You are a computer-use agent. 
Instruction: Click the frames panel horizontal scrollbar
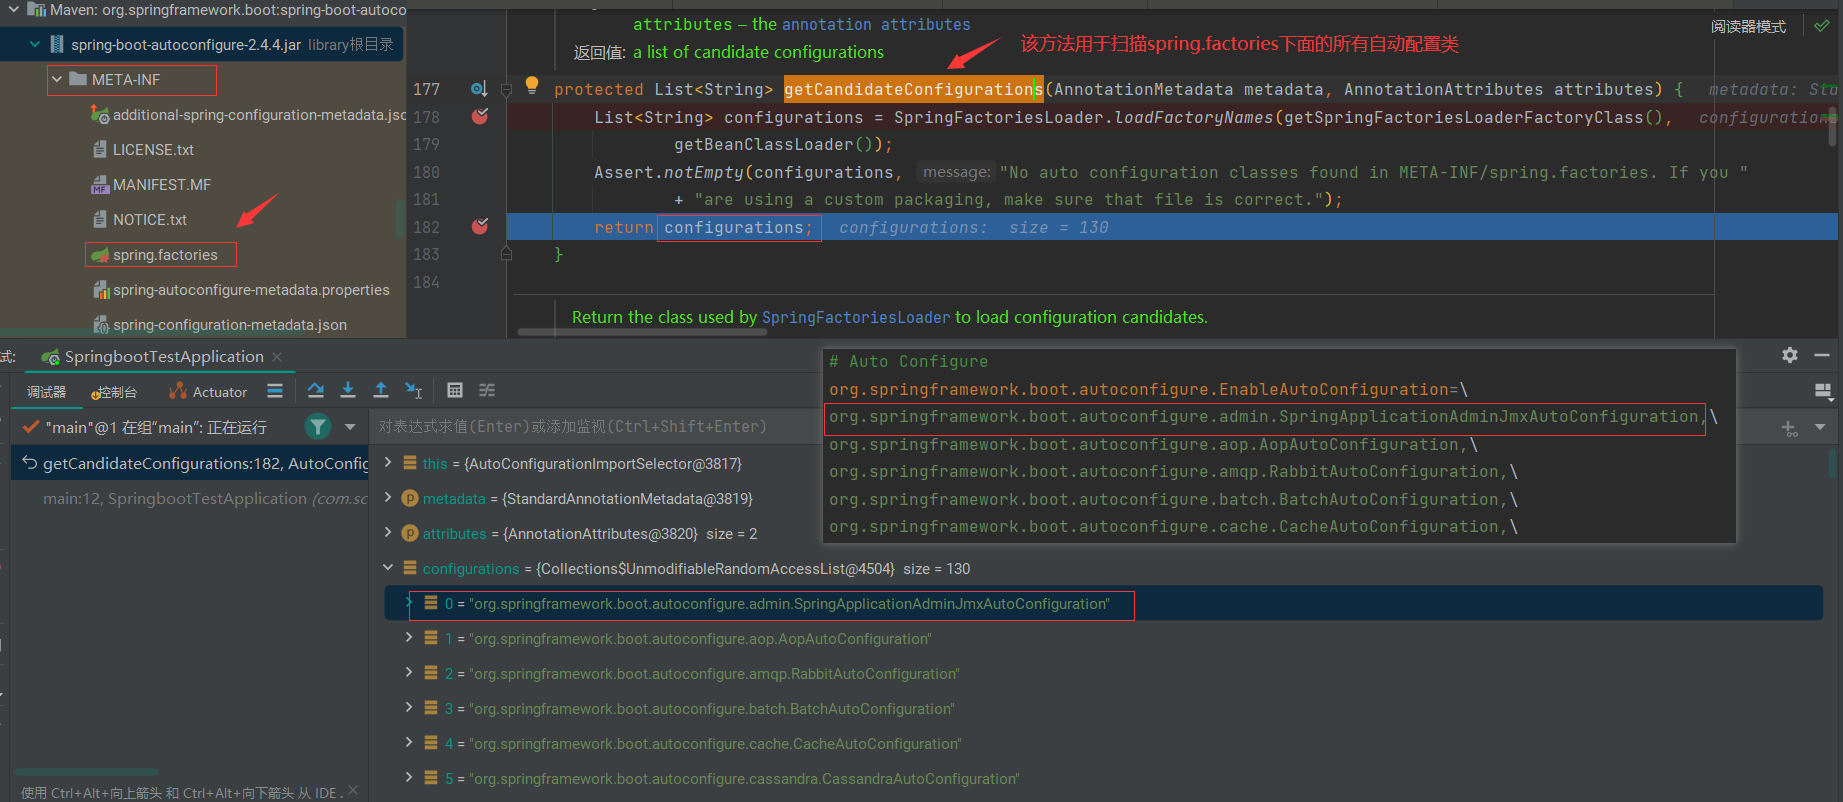click(x=86, y=771)
